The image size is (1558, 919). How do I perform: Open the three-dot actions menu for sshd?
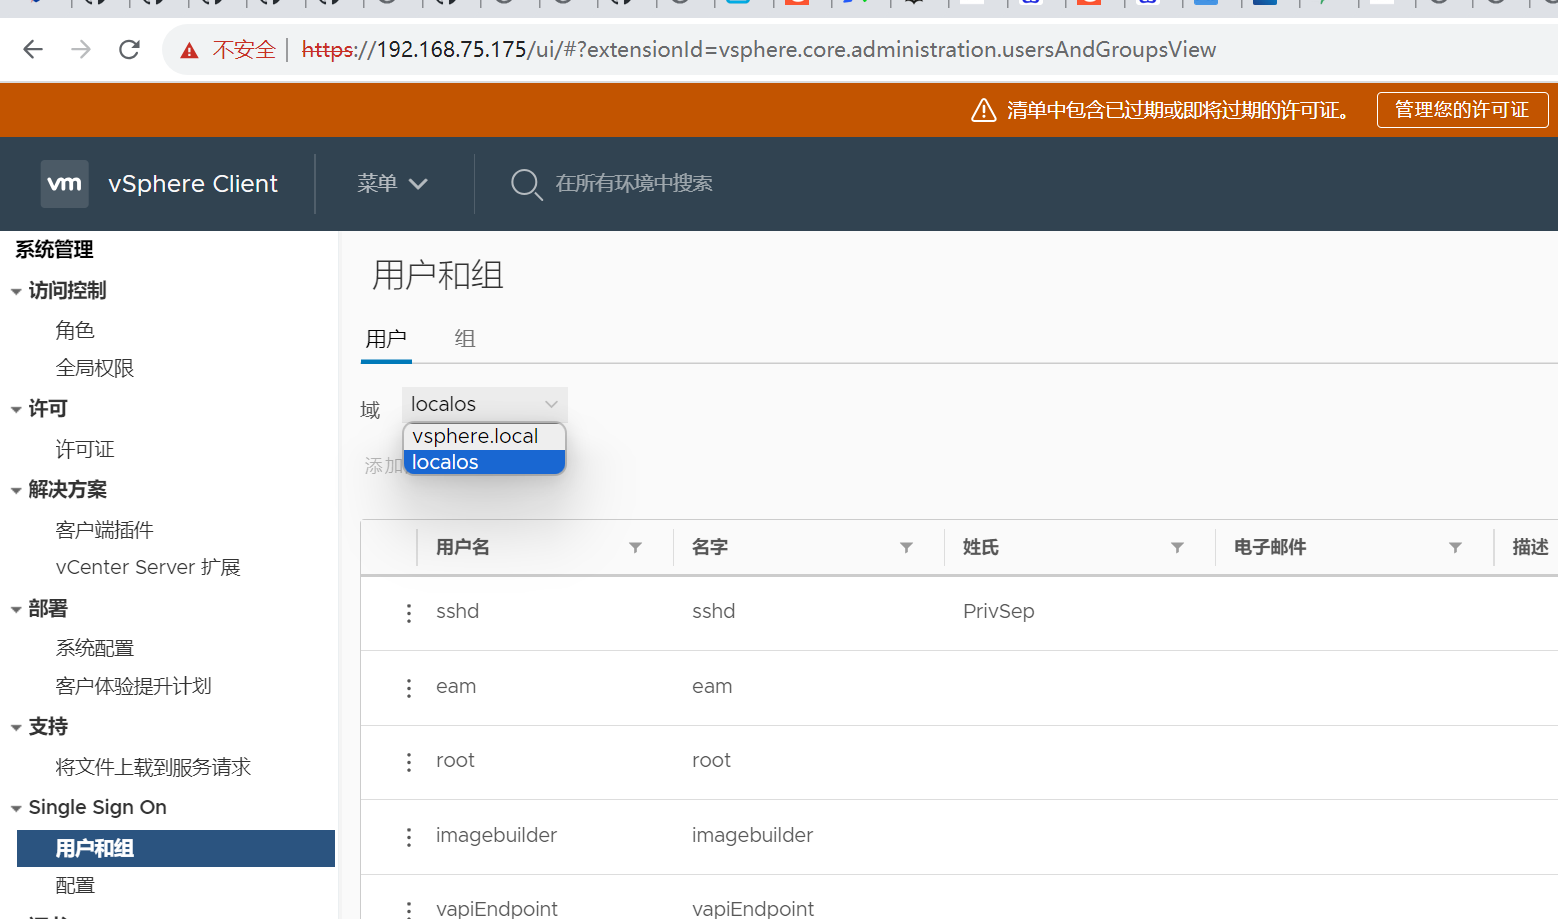point(409,613)
